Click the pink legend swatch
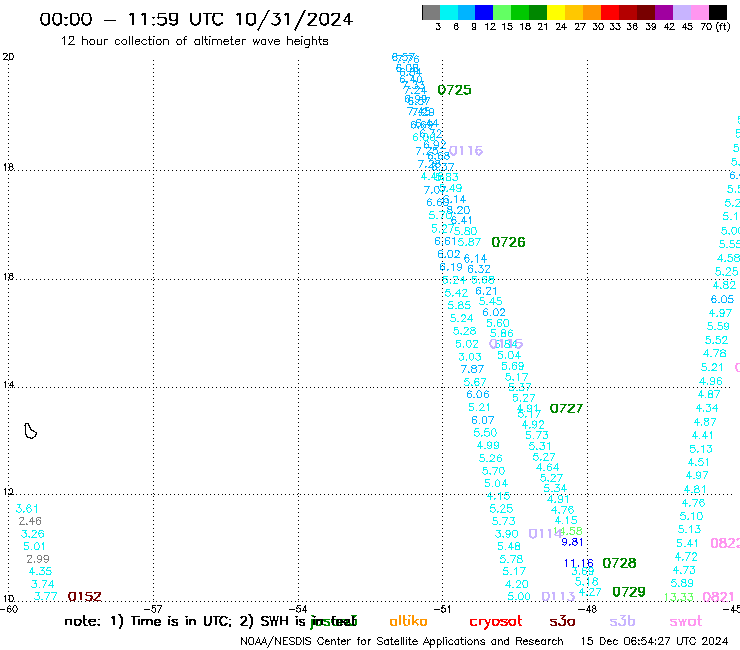 coord(699,12)
